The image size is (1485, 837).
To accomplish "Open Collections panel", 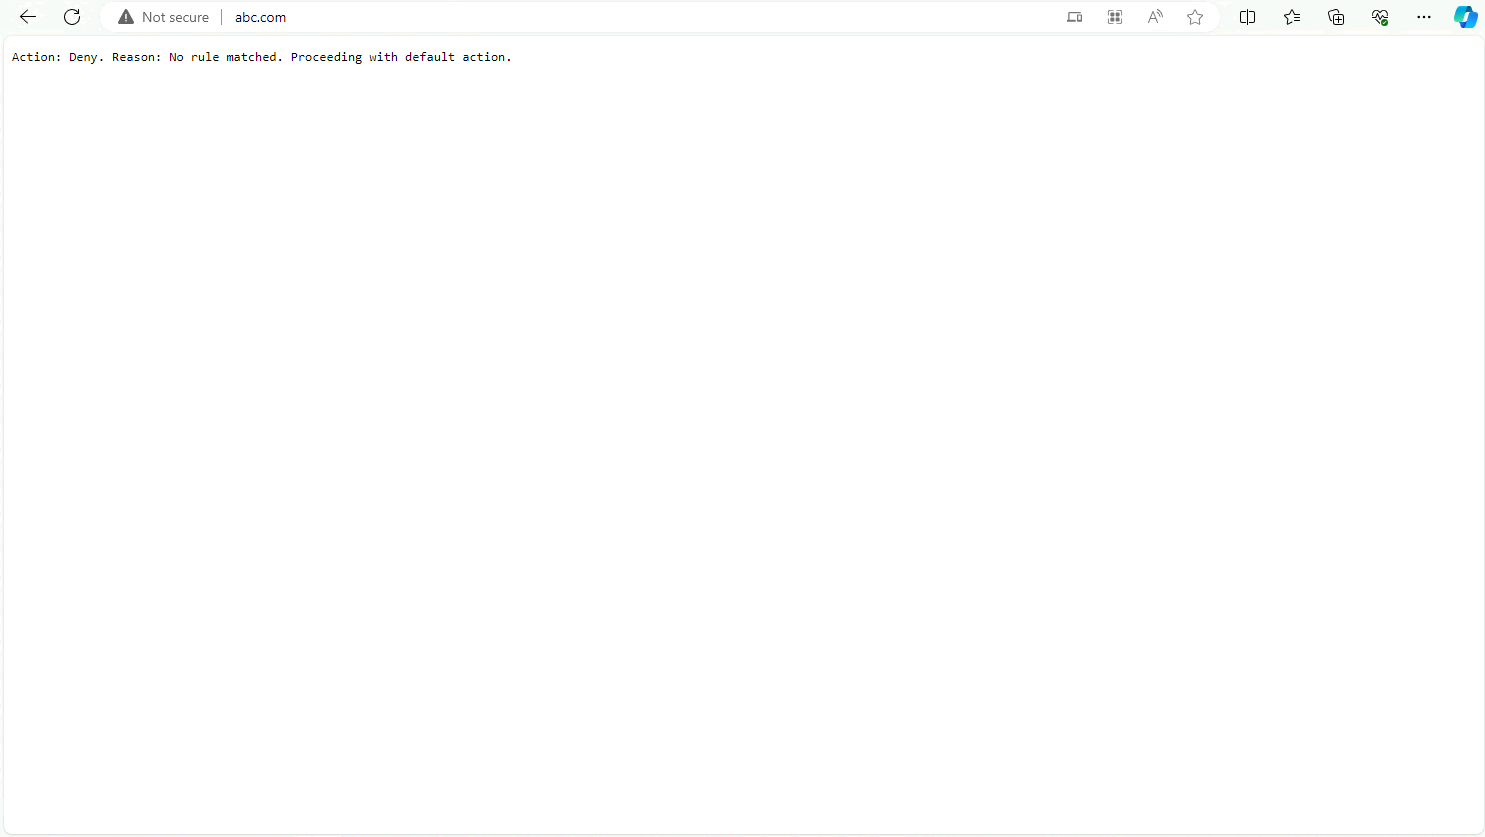I will (x=1336, y=17).
